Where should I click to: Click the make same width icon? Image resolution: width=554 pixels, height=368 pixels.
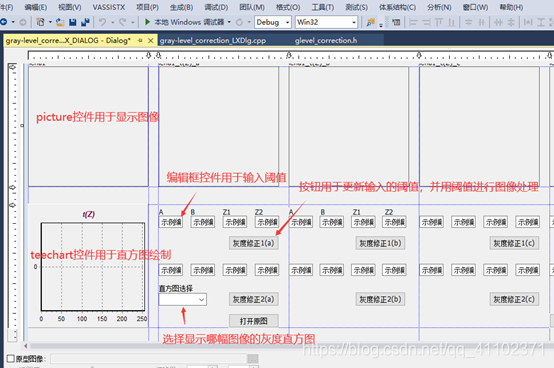(x=528, y=23)
